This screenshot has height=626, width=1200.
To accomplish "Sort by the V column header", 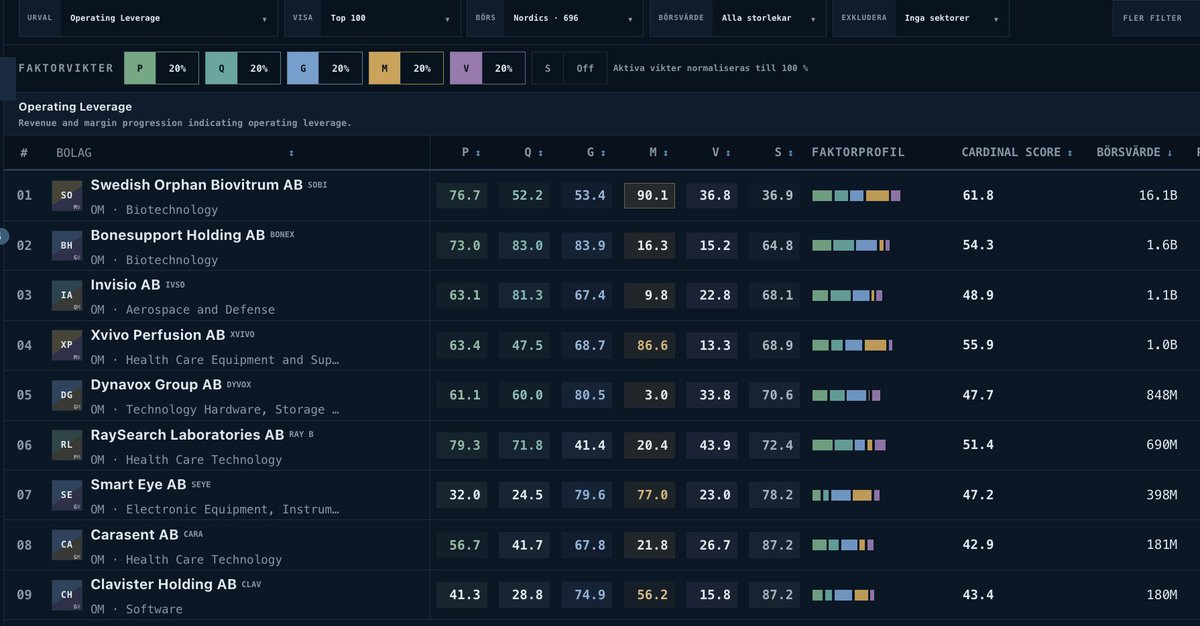I will point(722,152).
